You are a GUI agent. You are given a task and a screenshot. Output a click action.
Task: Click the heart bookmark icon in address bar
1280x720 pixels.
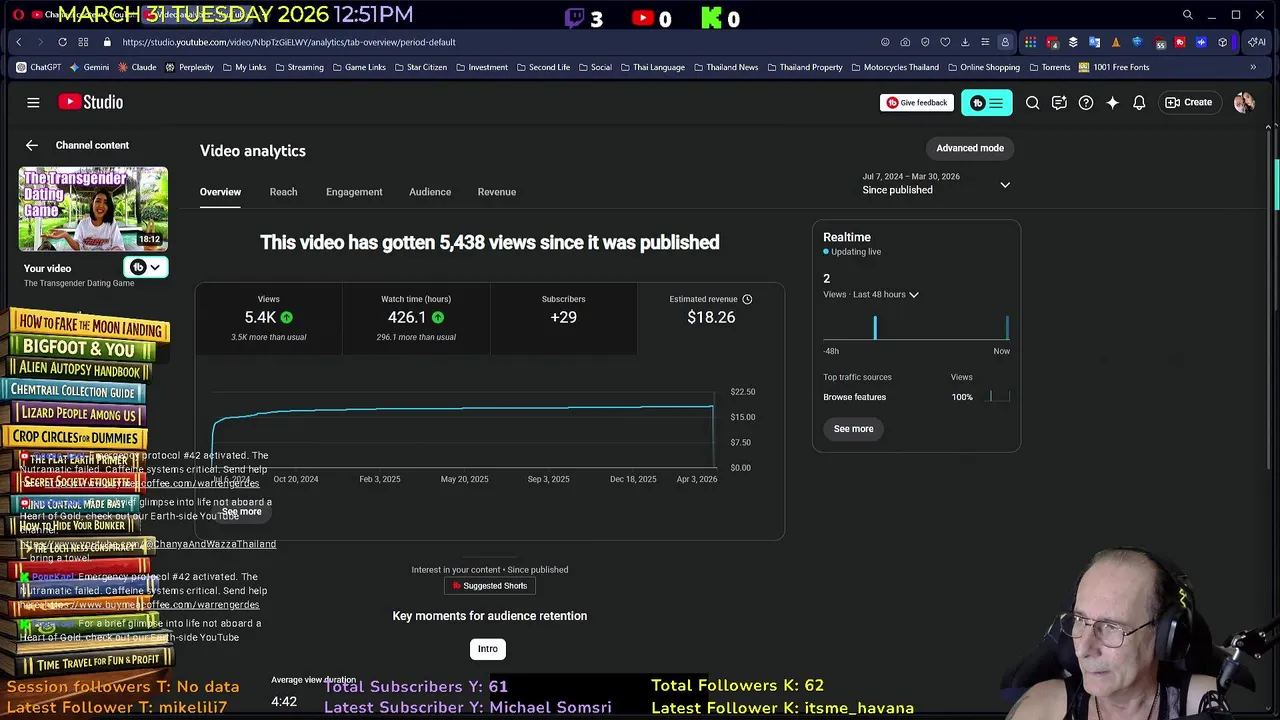pos(945,42)
